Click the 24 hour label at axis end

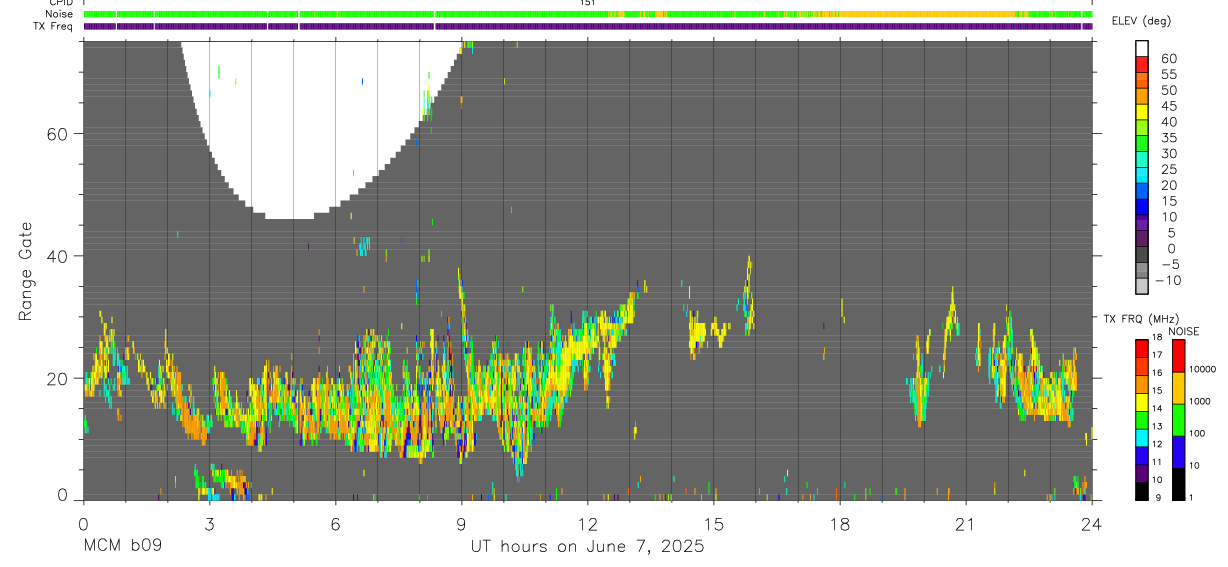pos(1091,525)
